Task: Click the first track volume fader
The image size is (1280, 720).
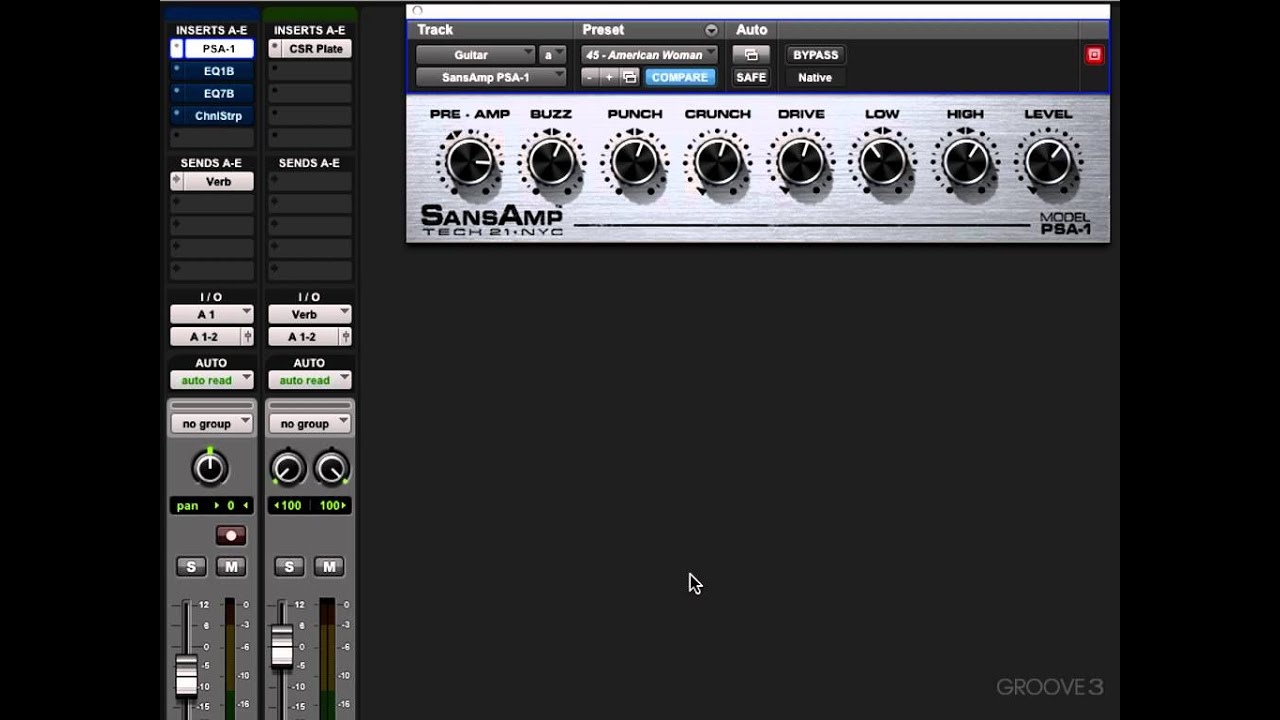Action: (x=187, y=677)
